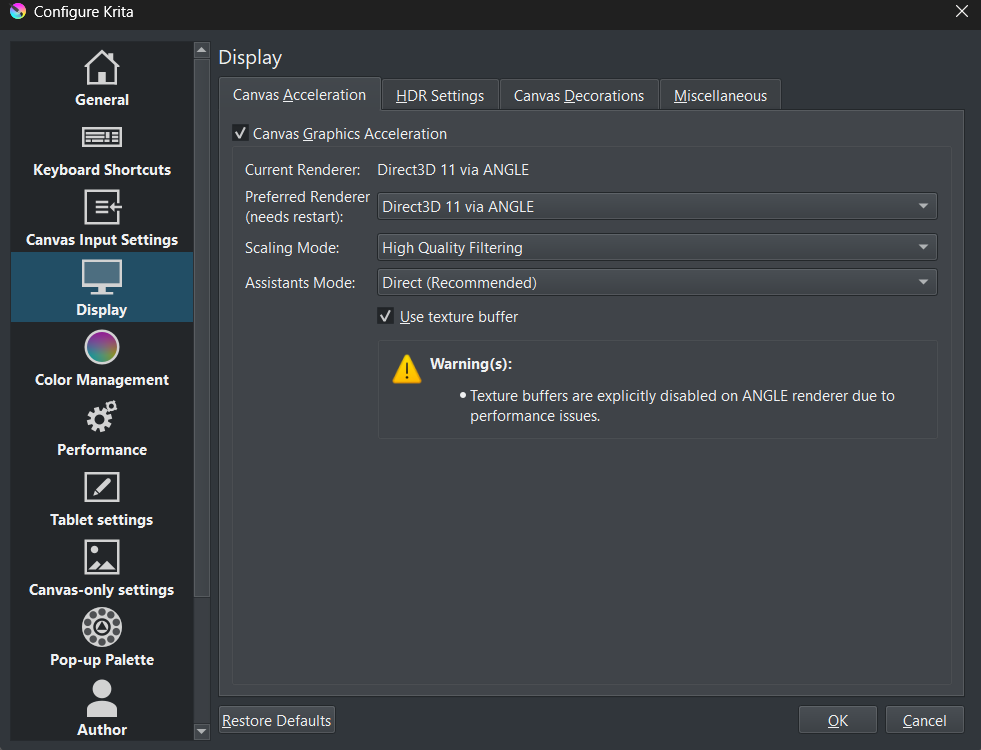Open the General settings page icon
The image size is (981, 750).
tap(102, 68)
